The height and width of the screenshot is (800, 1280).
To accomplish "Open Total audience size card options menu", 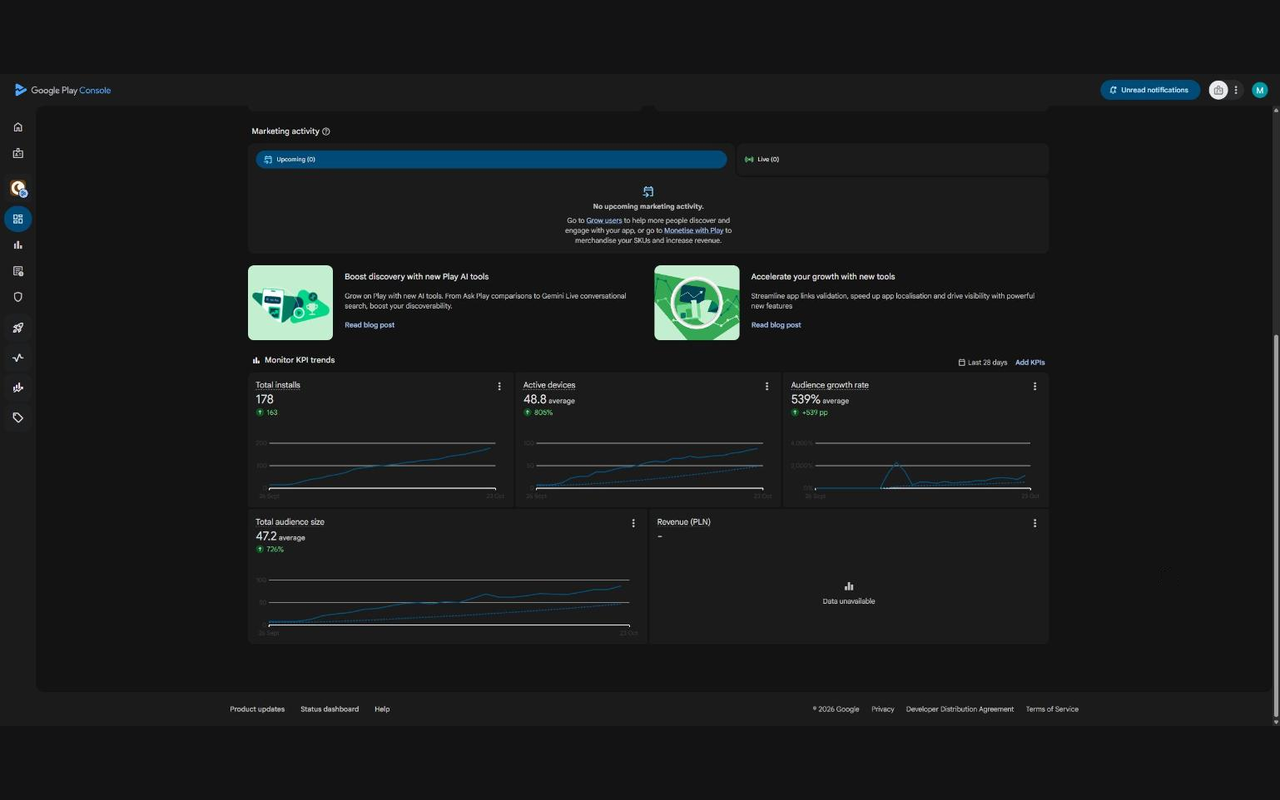I will tap(633, 523).
